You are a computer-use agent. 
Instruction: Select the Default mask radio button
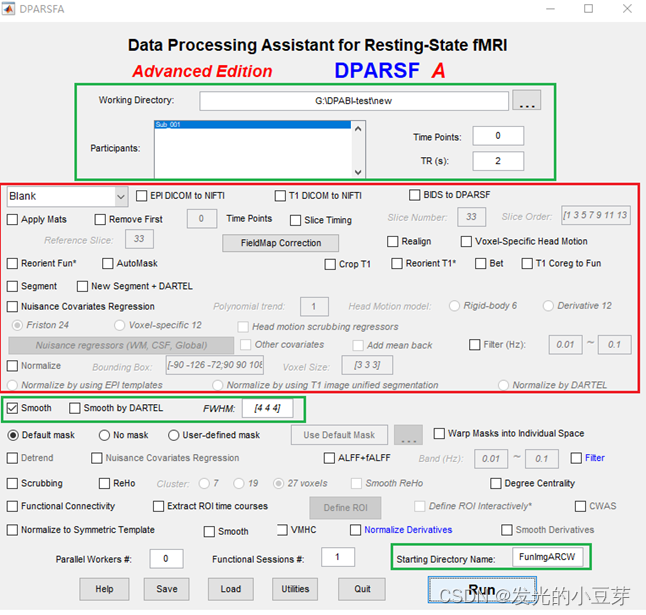click(13, 435)
